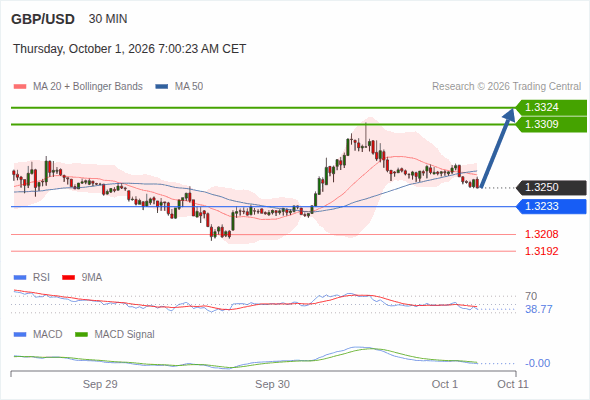Click the MACD legend label
Viewport: 590px width, 400px height.
point(48,335)
